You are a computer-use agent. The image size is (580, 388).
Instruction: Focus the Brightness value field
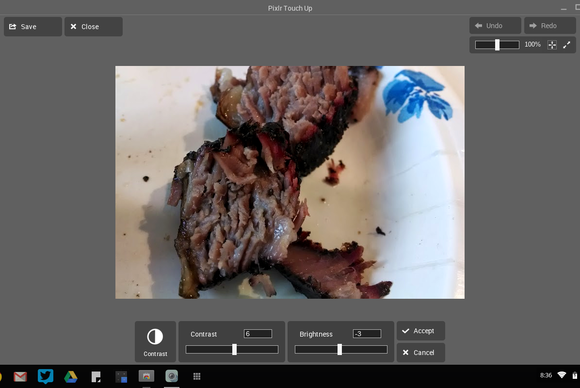tap(367, 334)
